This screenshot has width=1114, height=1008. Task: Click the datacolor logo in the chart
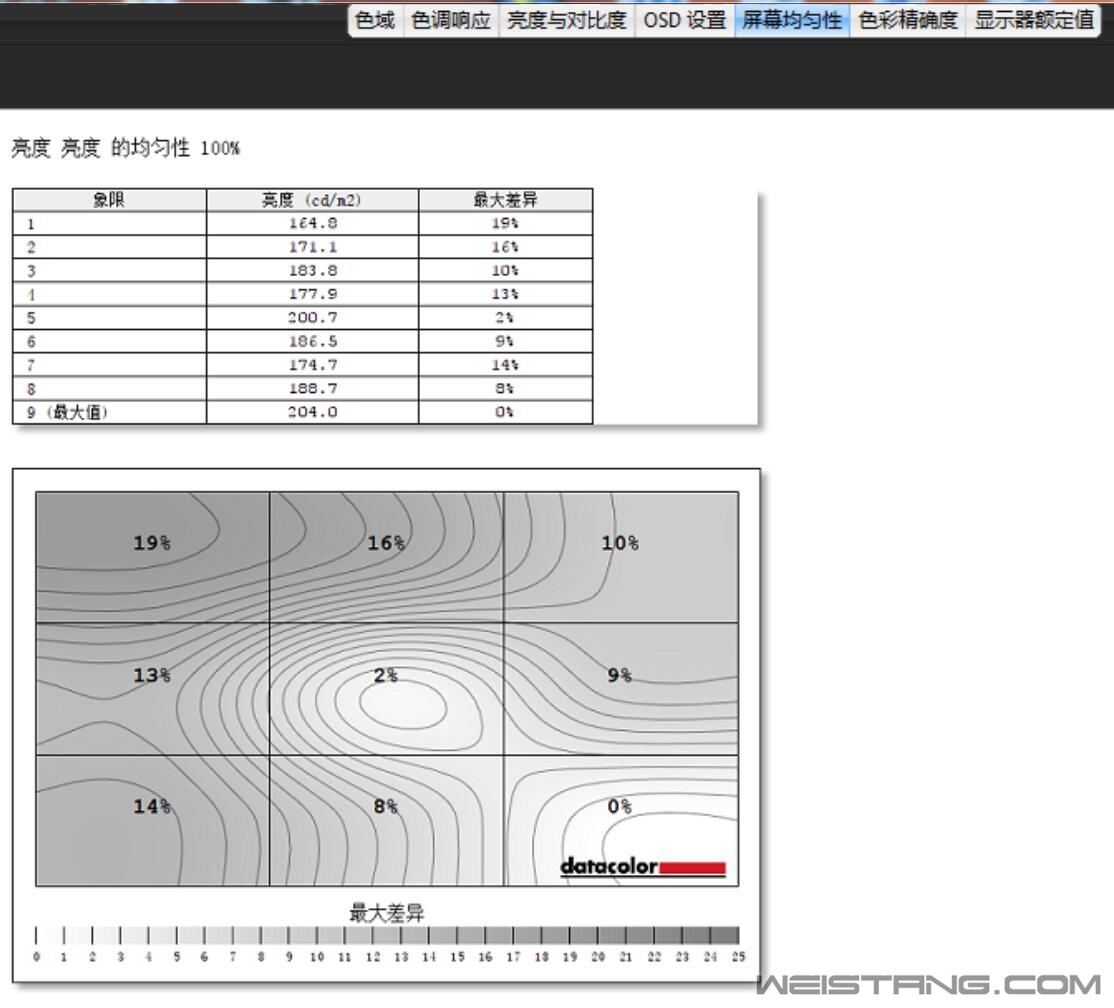point(642,866)
